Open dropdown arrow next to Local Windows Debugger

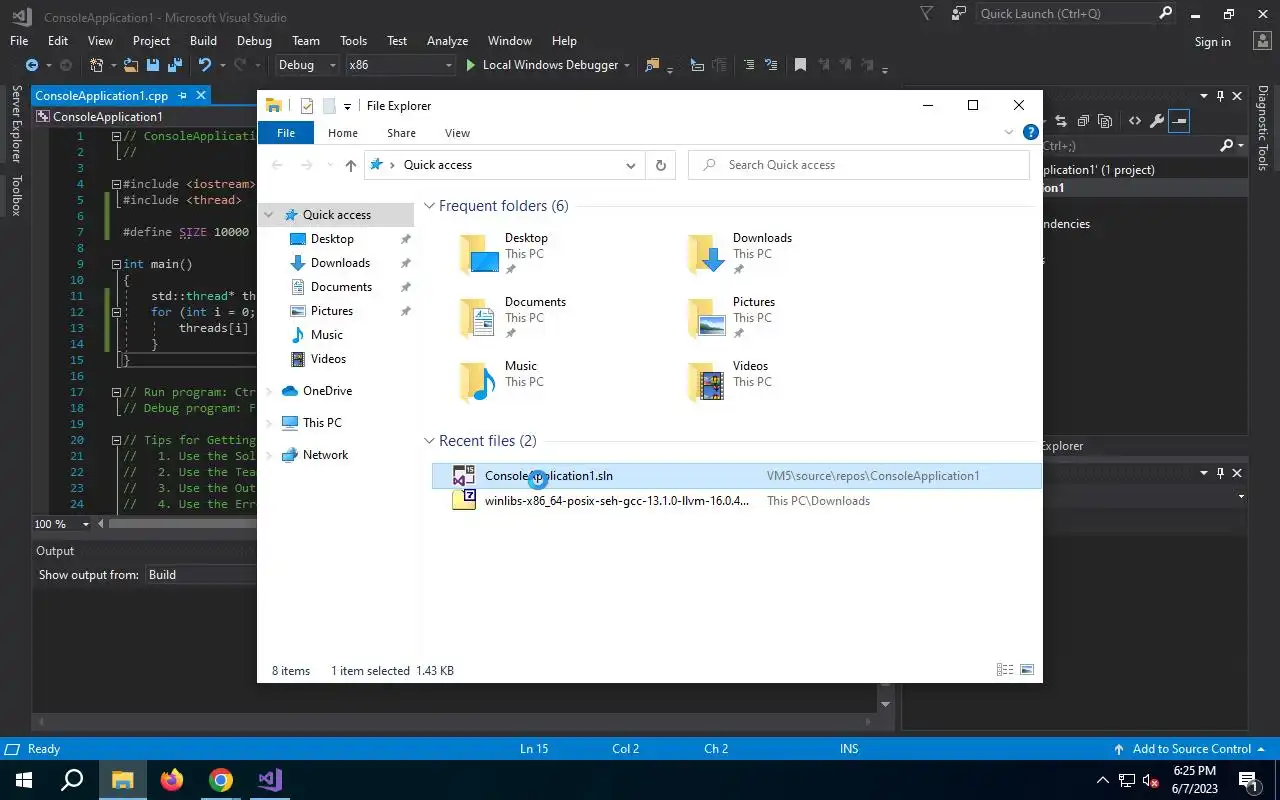(627, 65)
